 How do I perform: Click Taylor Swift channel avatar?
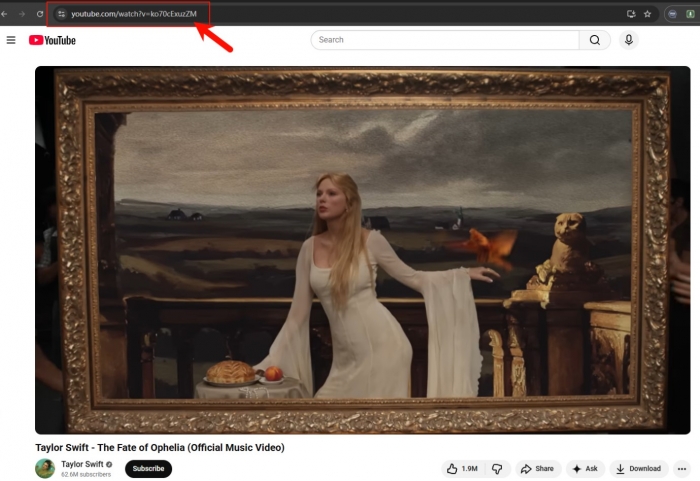pyautogui.click(x=45, y=468)
